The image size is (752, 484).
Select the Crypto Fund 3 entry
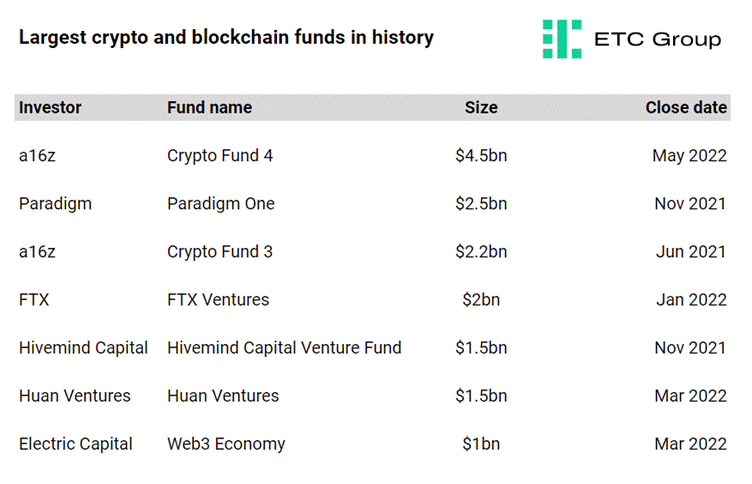click(220, 252)
